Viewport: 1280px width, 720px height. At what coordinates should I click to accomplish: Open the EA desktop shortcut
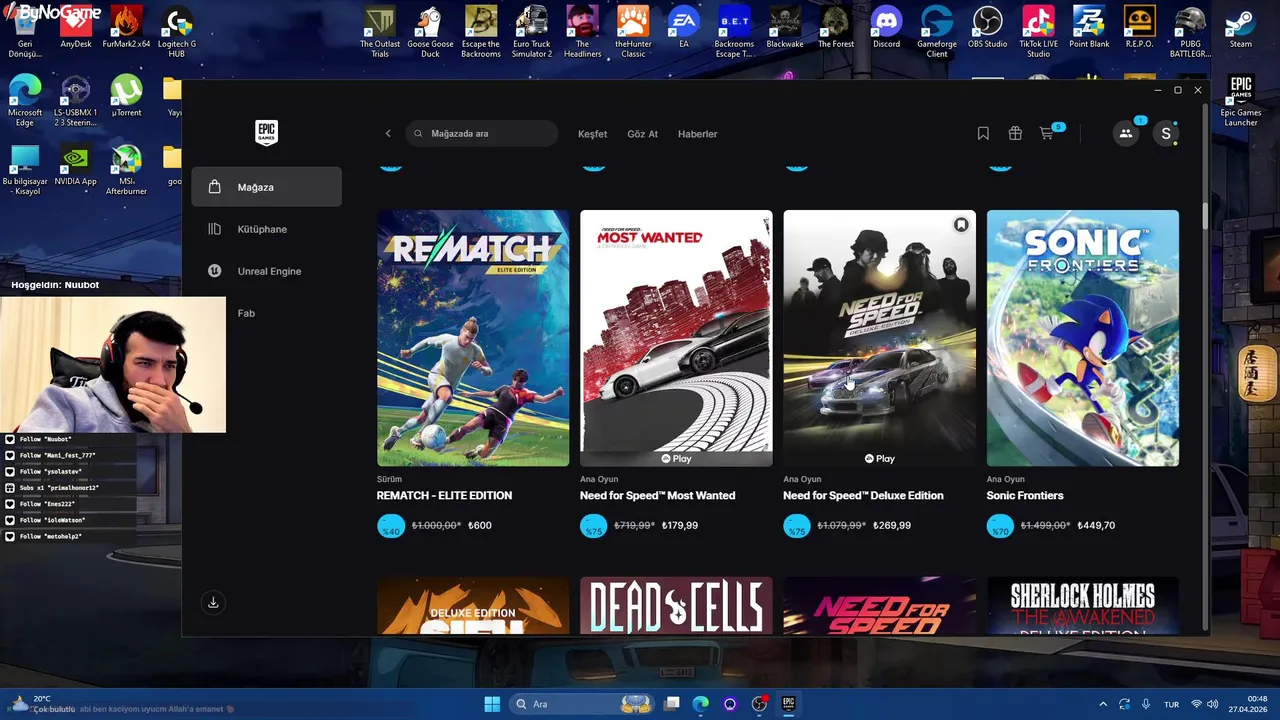pos(683,27)
